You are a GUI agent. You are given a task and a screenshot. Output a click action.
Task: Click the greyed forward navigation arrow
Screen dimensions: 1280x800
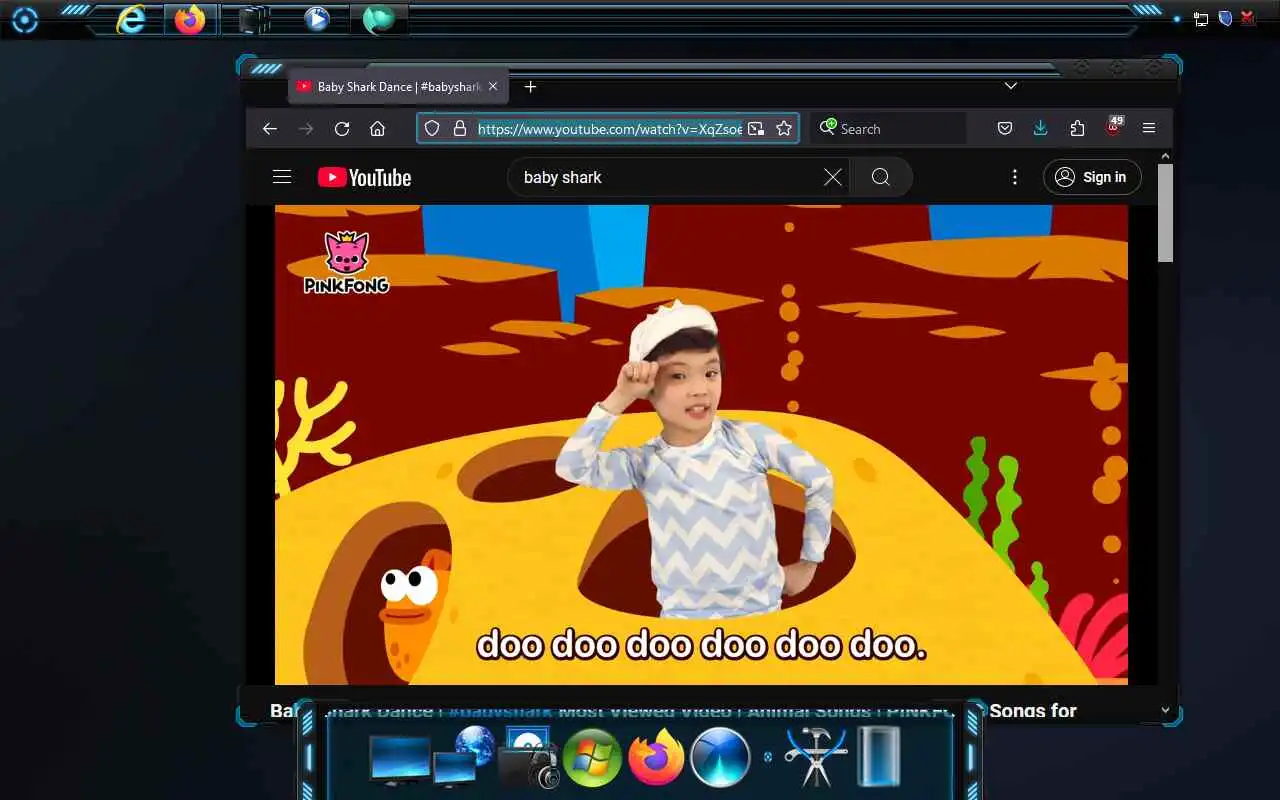pyautogui.click(x=306, y=128)
